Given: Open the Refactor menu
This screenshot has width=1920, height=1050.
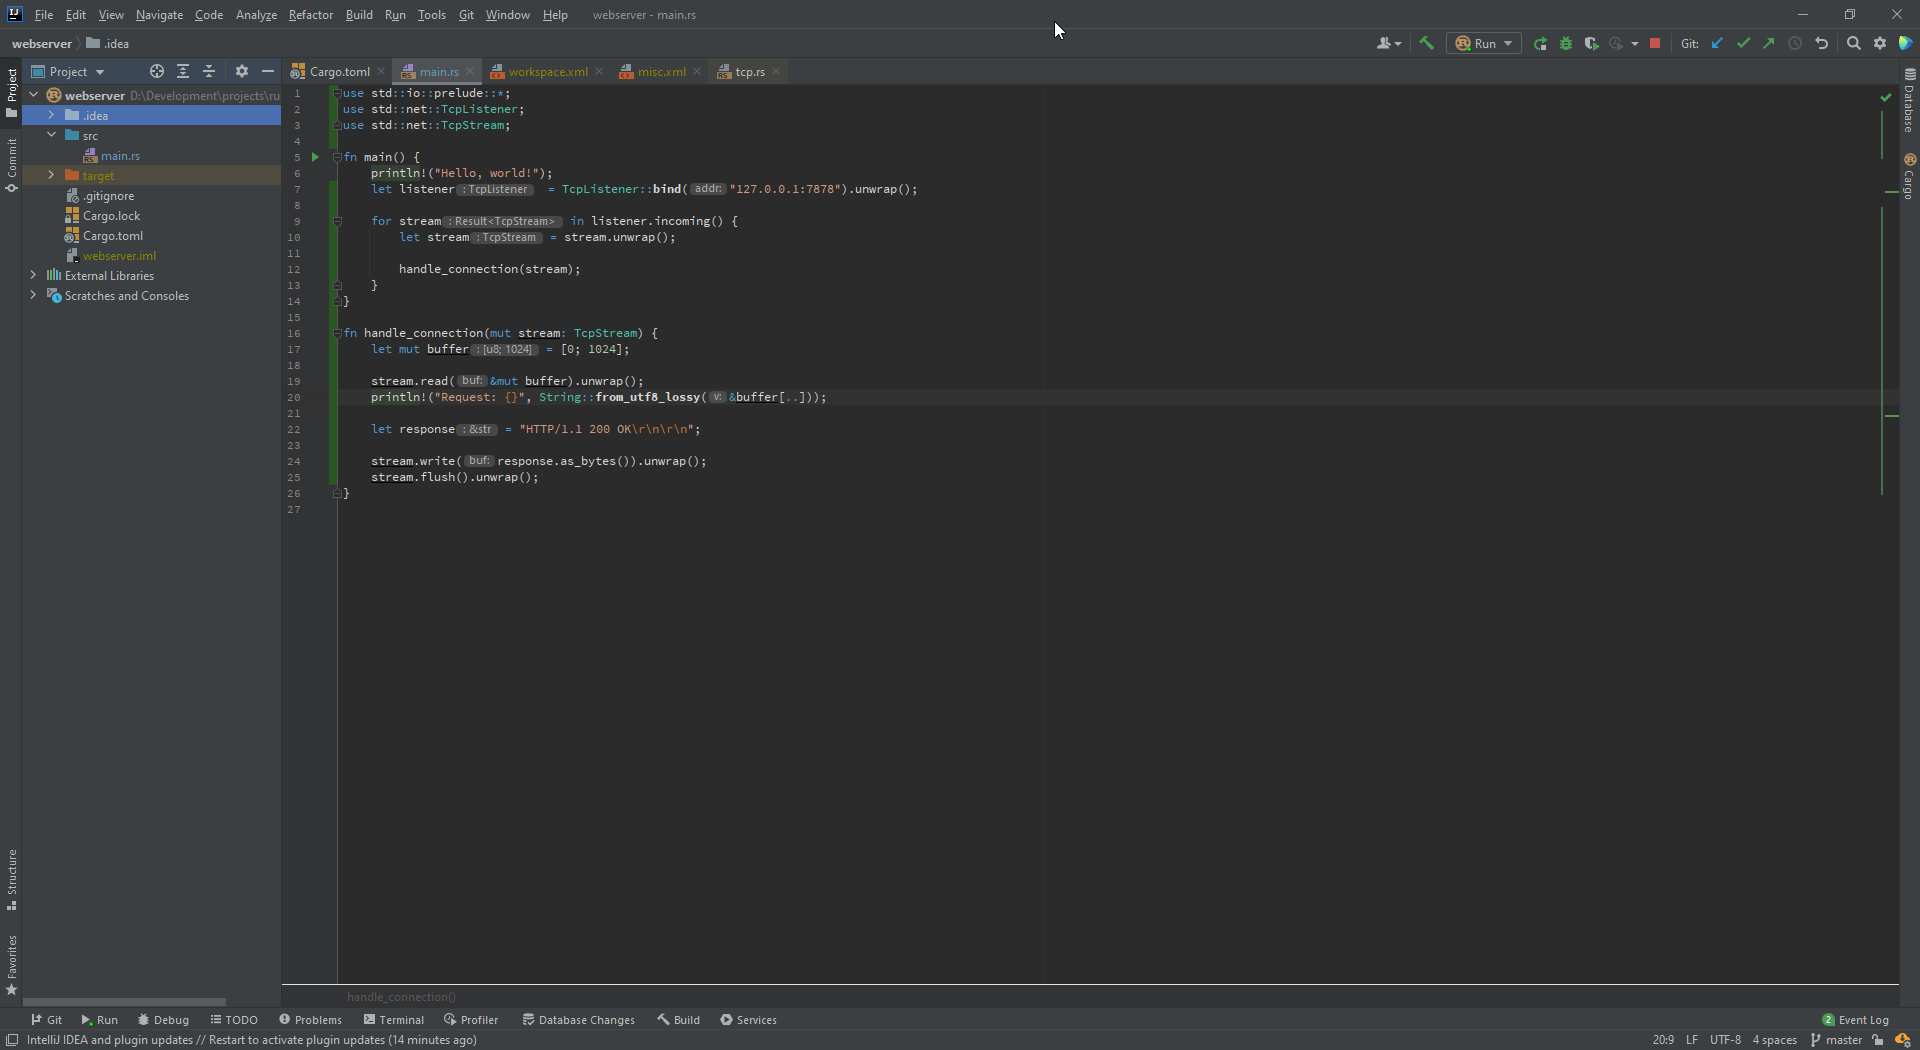Looking at the screenshot, I should coord(311,14).
